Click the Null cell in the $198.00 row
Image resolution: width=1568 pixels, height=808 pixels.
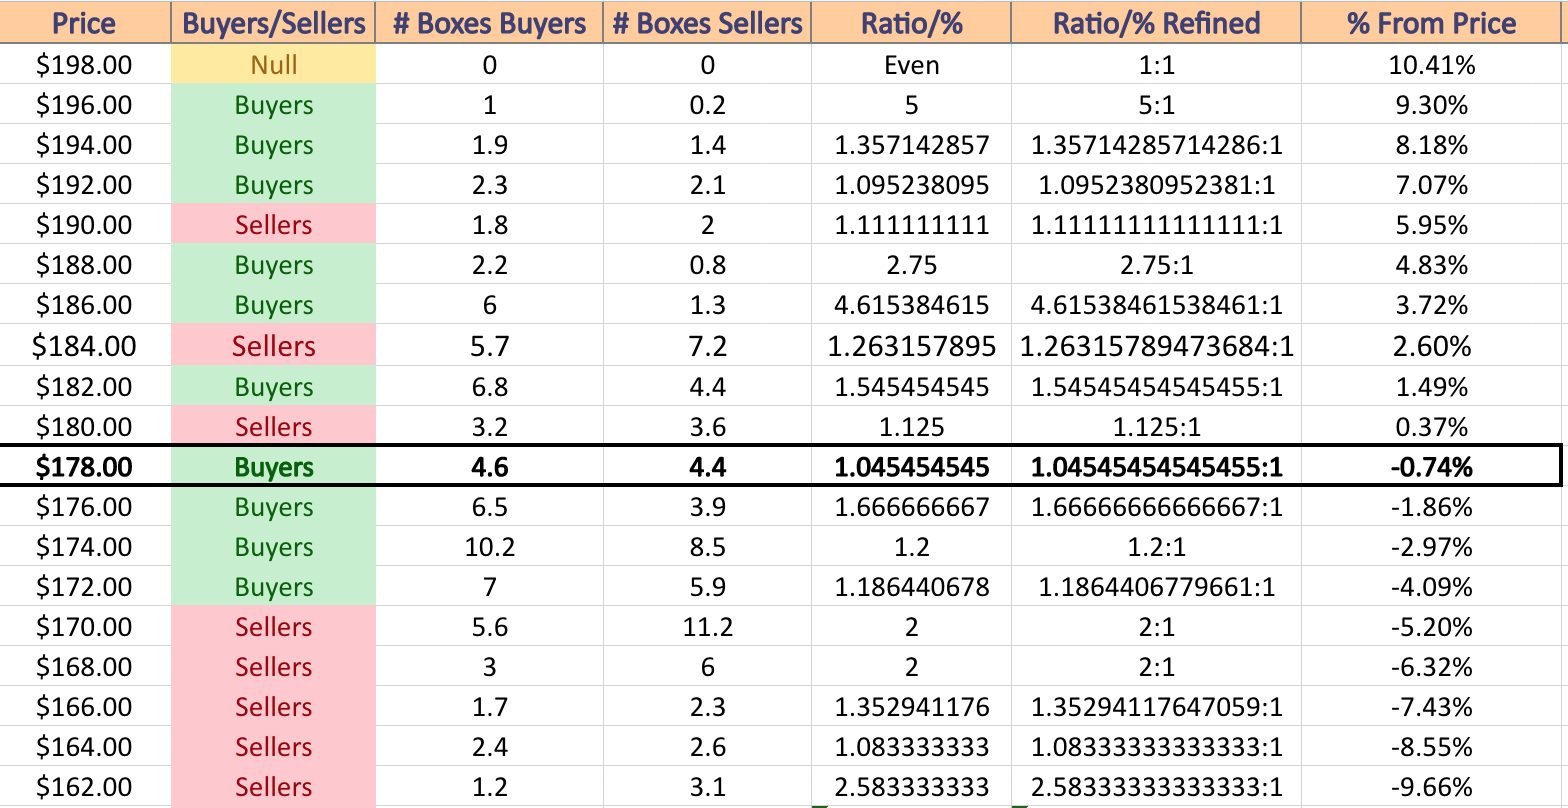click(x=273, y=65)
